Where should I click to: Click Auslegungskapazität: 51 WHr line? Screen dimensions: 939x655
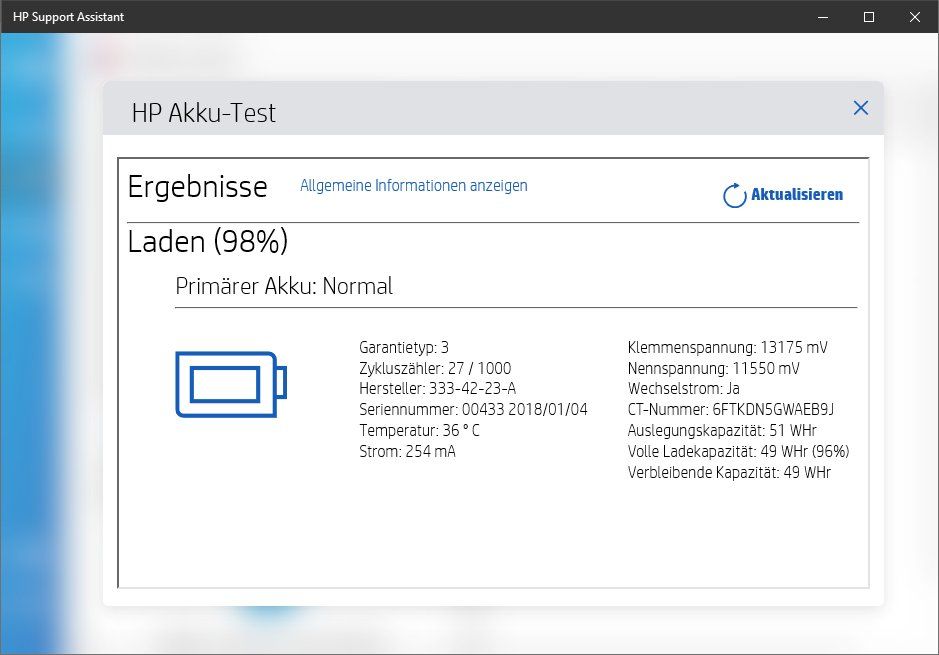(722, 430)
